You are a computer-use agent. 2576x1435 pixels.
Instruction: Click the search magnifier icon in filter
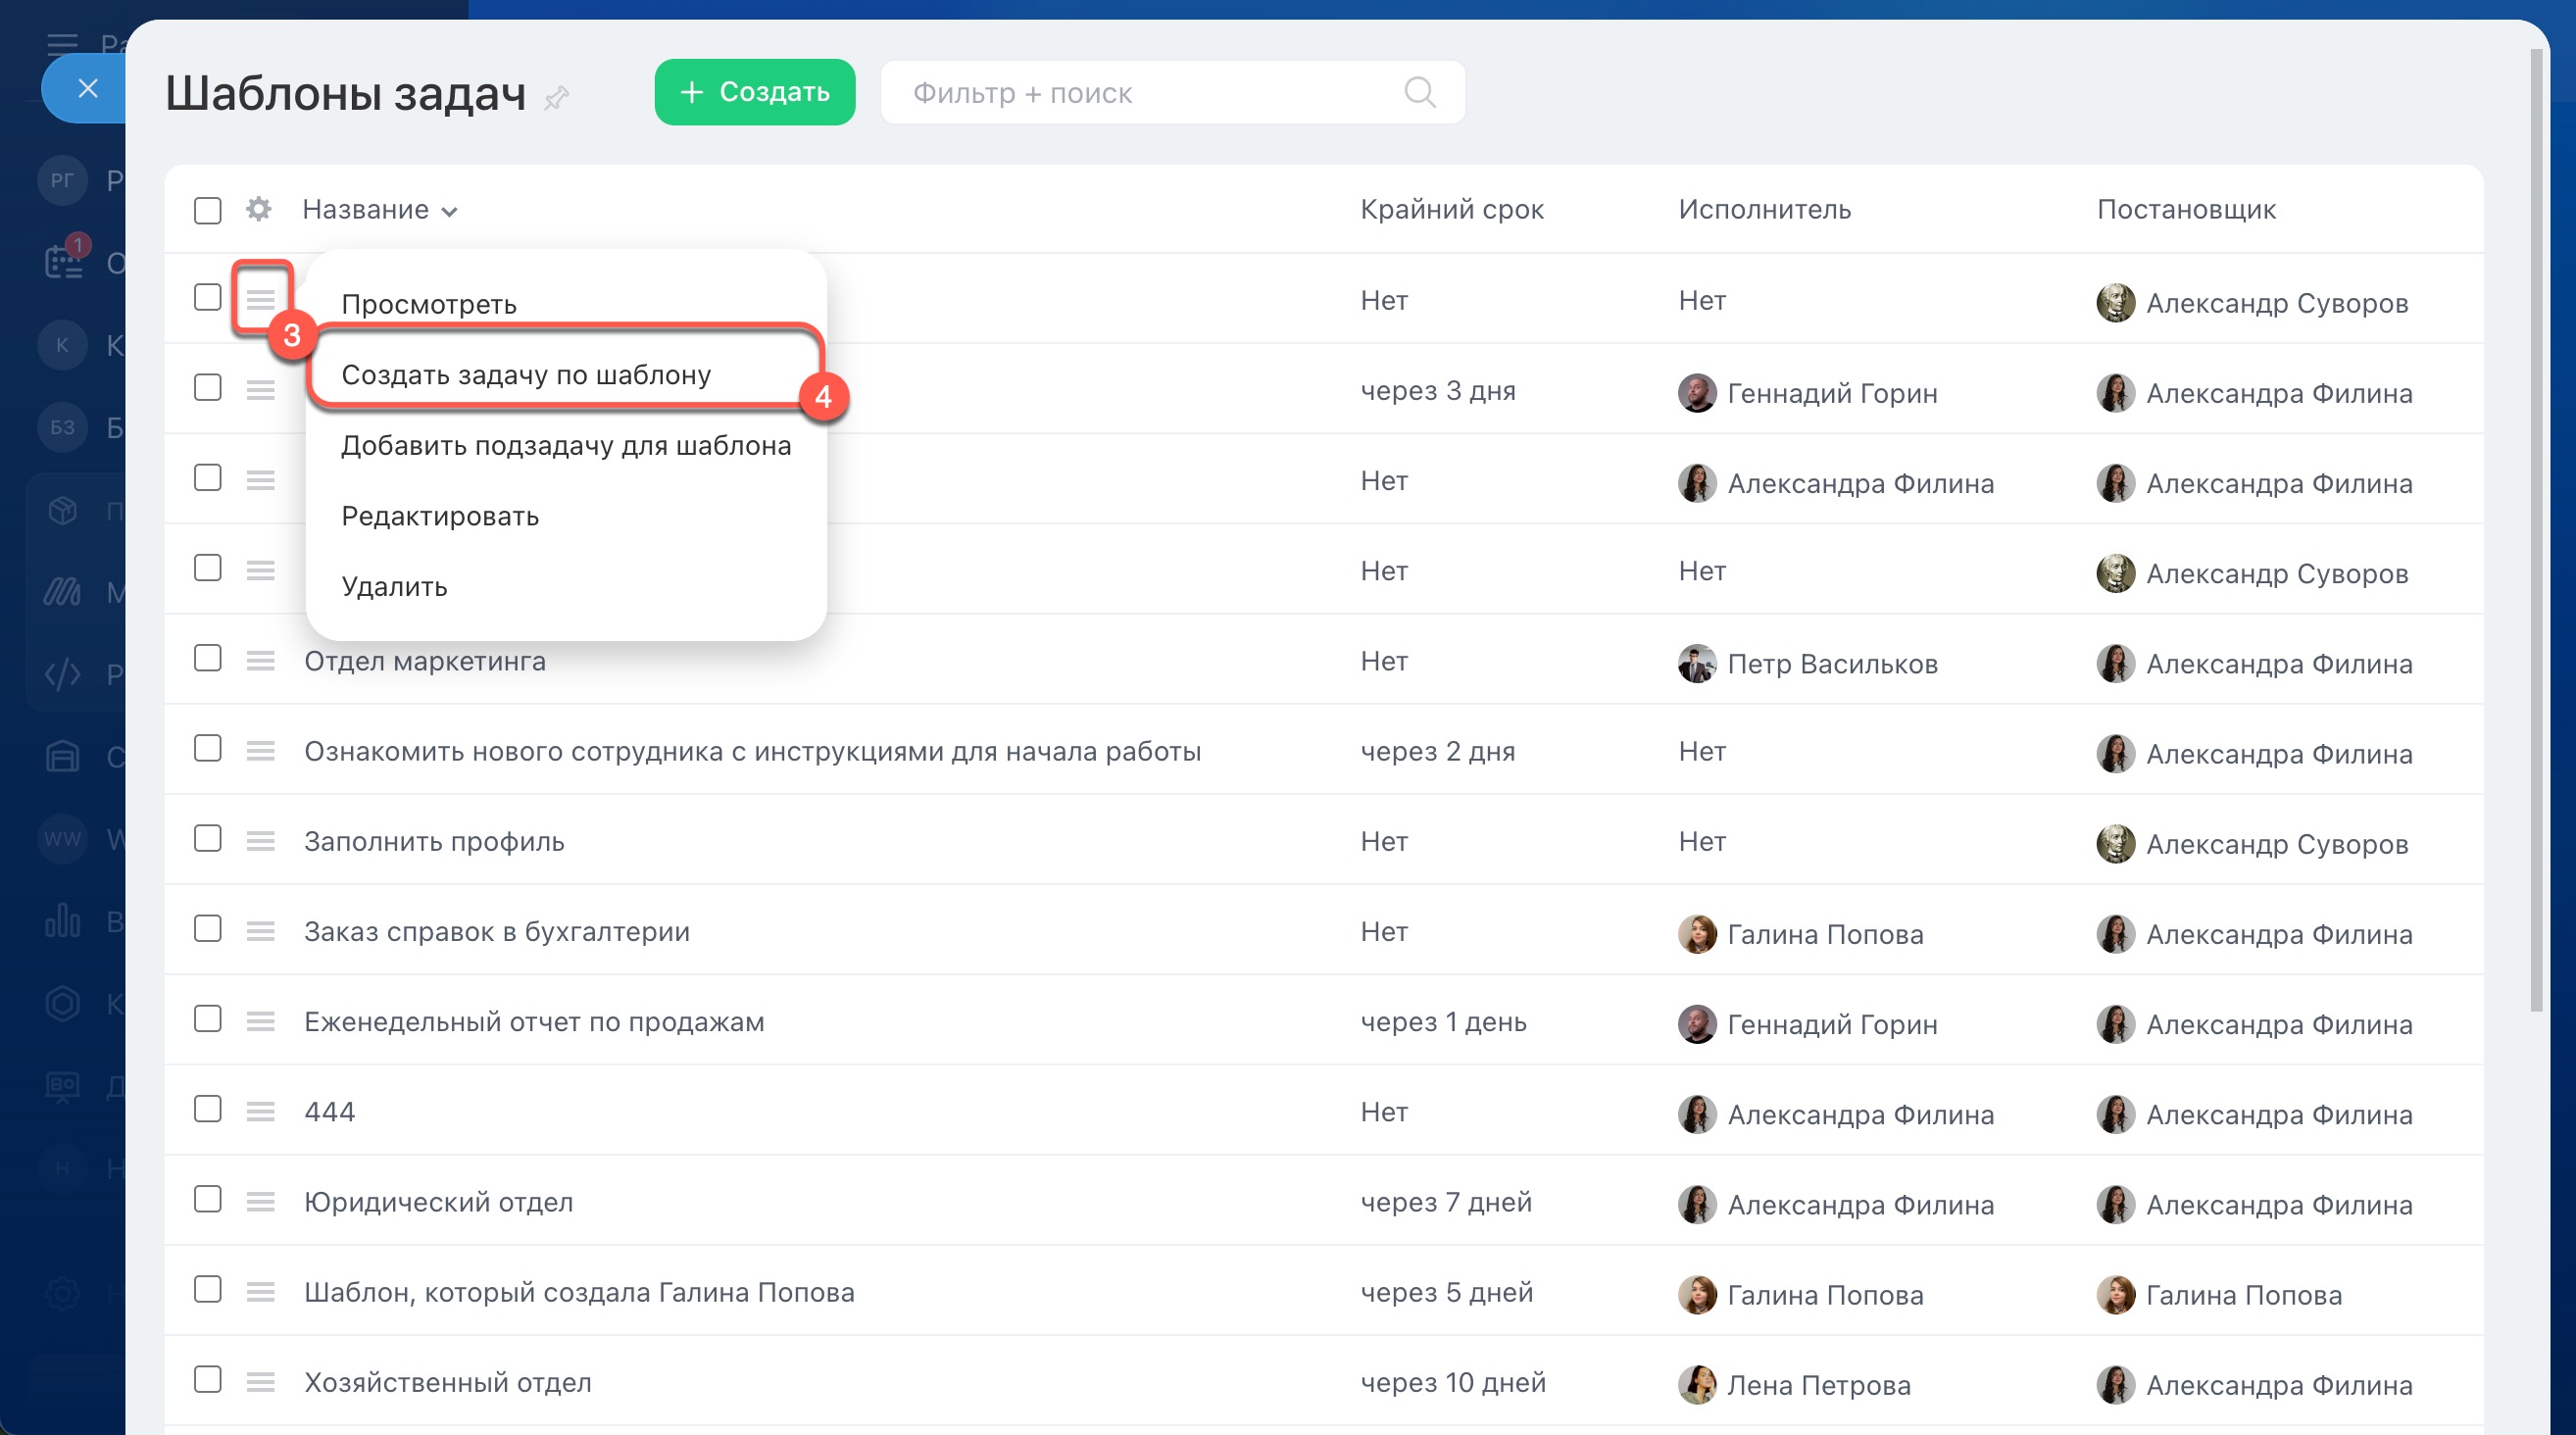tap(1419, 93)
